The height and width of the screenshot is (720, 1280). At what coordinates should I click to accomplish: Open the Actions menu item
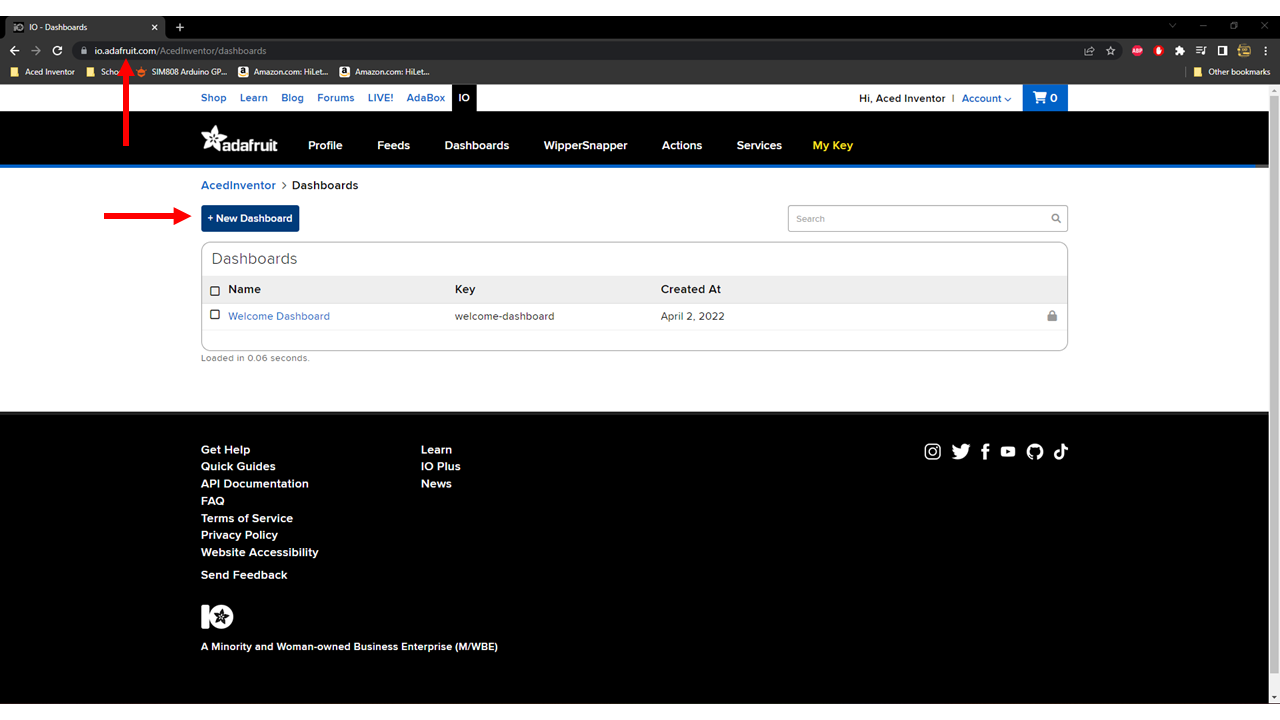pos(682,145)
